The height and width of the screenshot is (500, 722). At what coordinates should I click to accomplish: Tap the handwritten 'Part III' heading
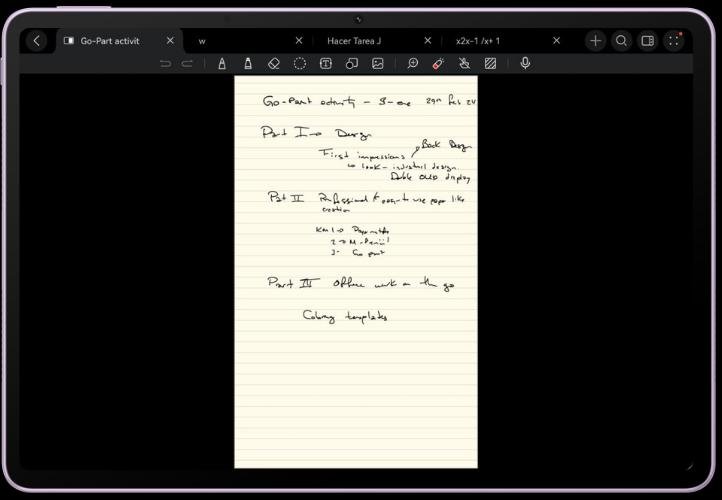pyautogui.click(x=293, y=282)
